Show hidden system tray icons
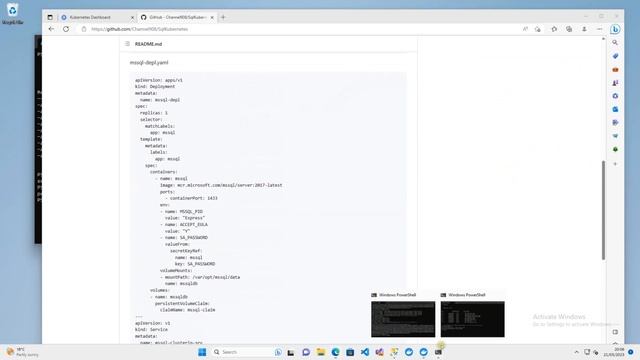This screenshot has height=360, width=640. (576, 352)
